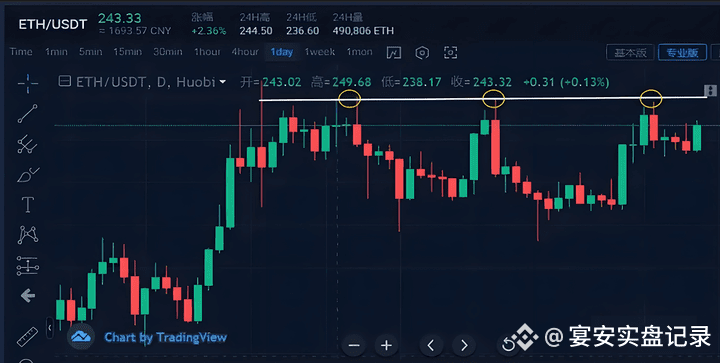720x363 pixels.
Task: Select the text annotation tool
Action: click(28, 205)
